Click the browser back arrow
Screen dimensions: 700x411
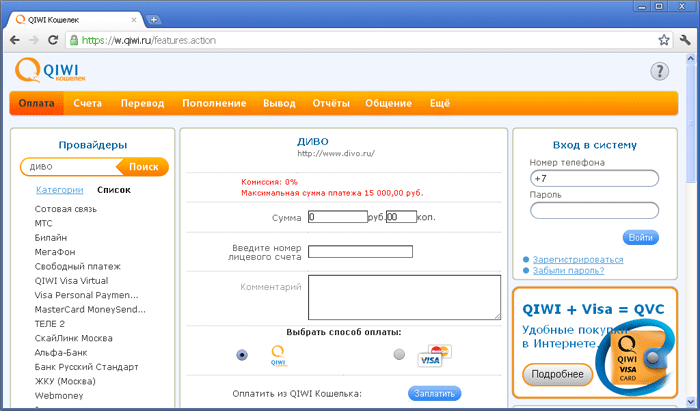[15, 40]
